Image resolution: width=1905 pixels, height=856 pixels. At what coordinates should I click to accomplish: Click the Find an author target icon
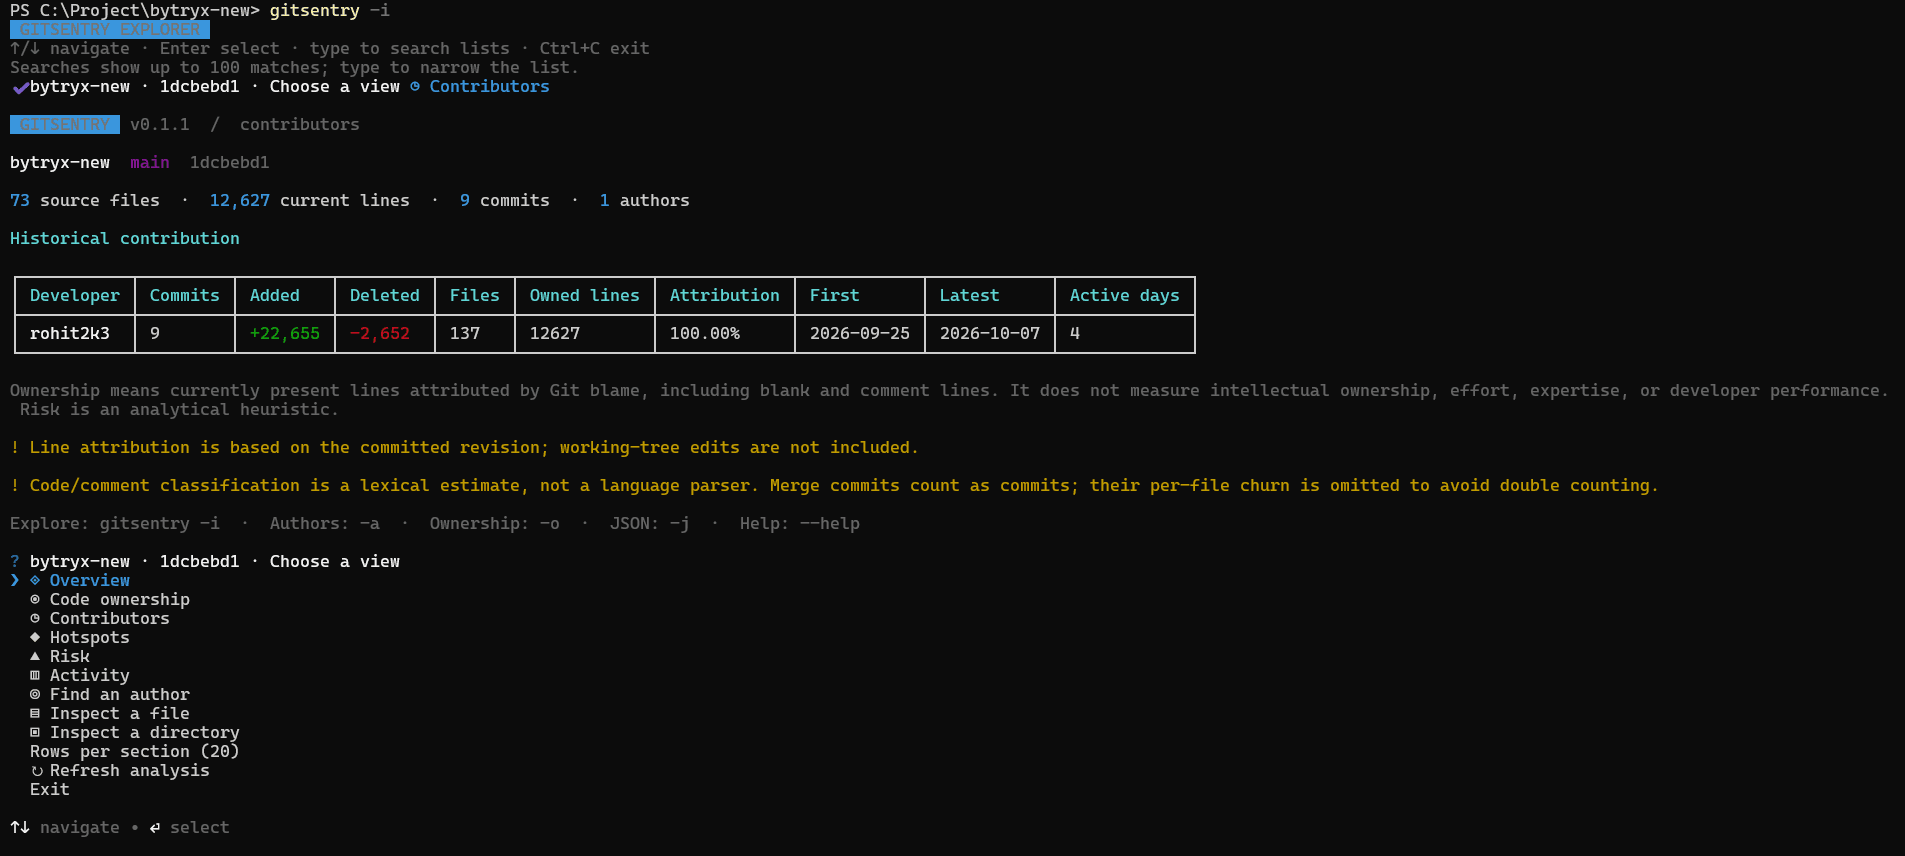(35, 695)
